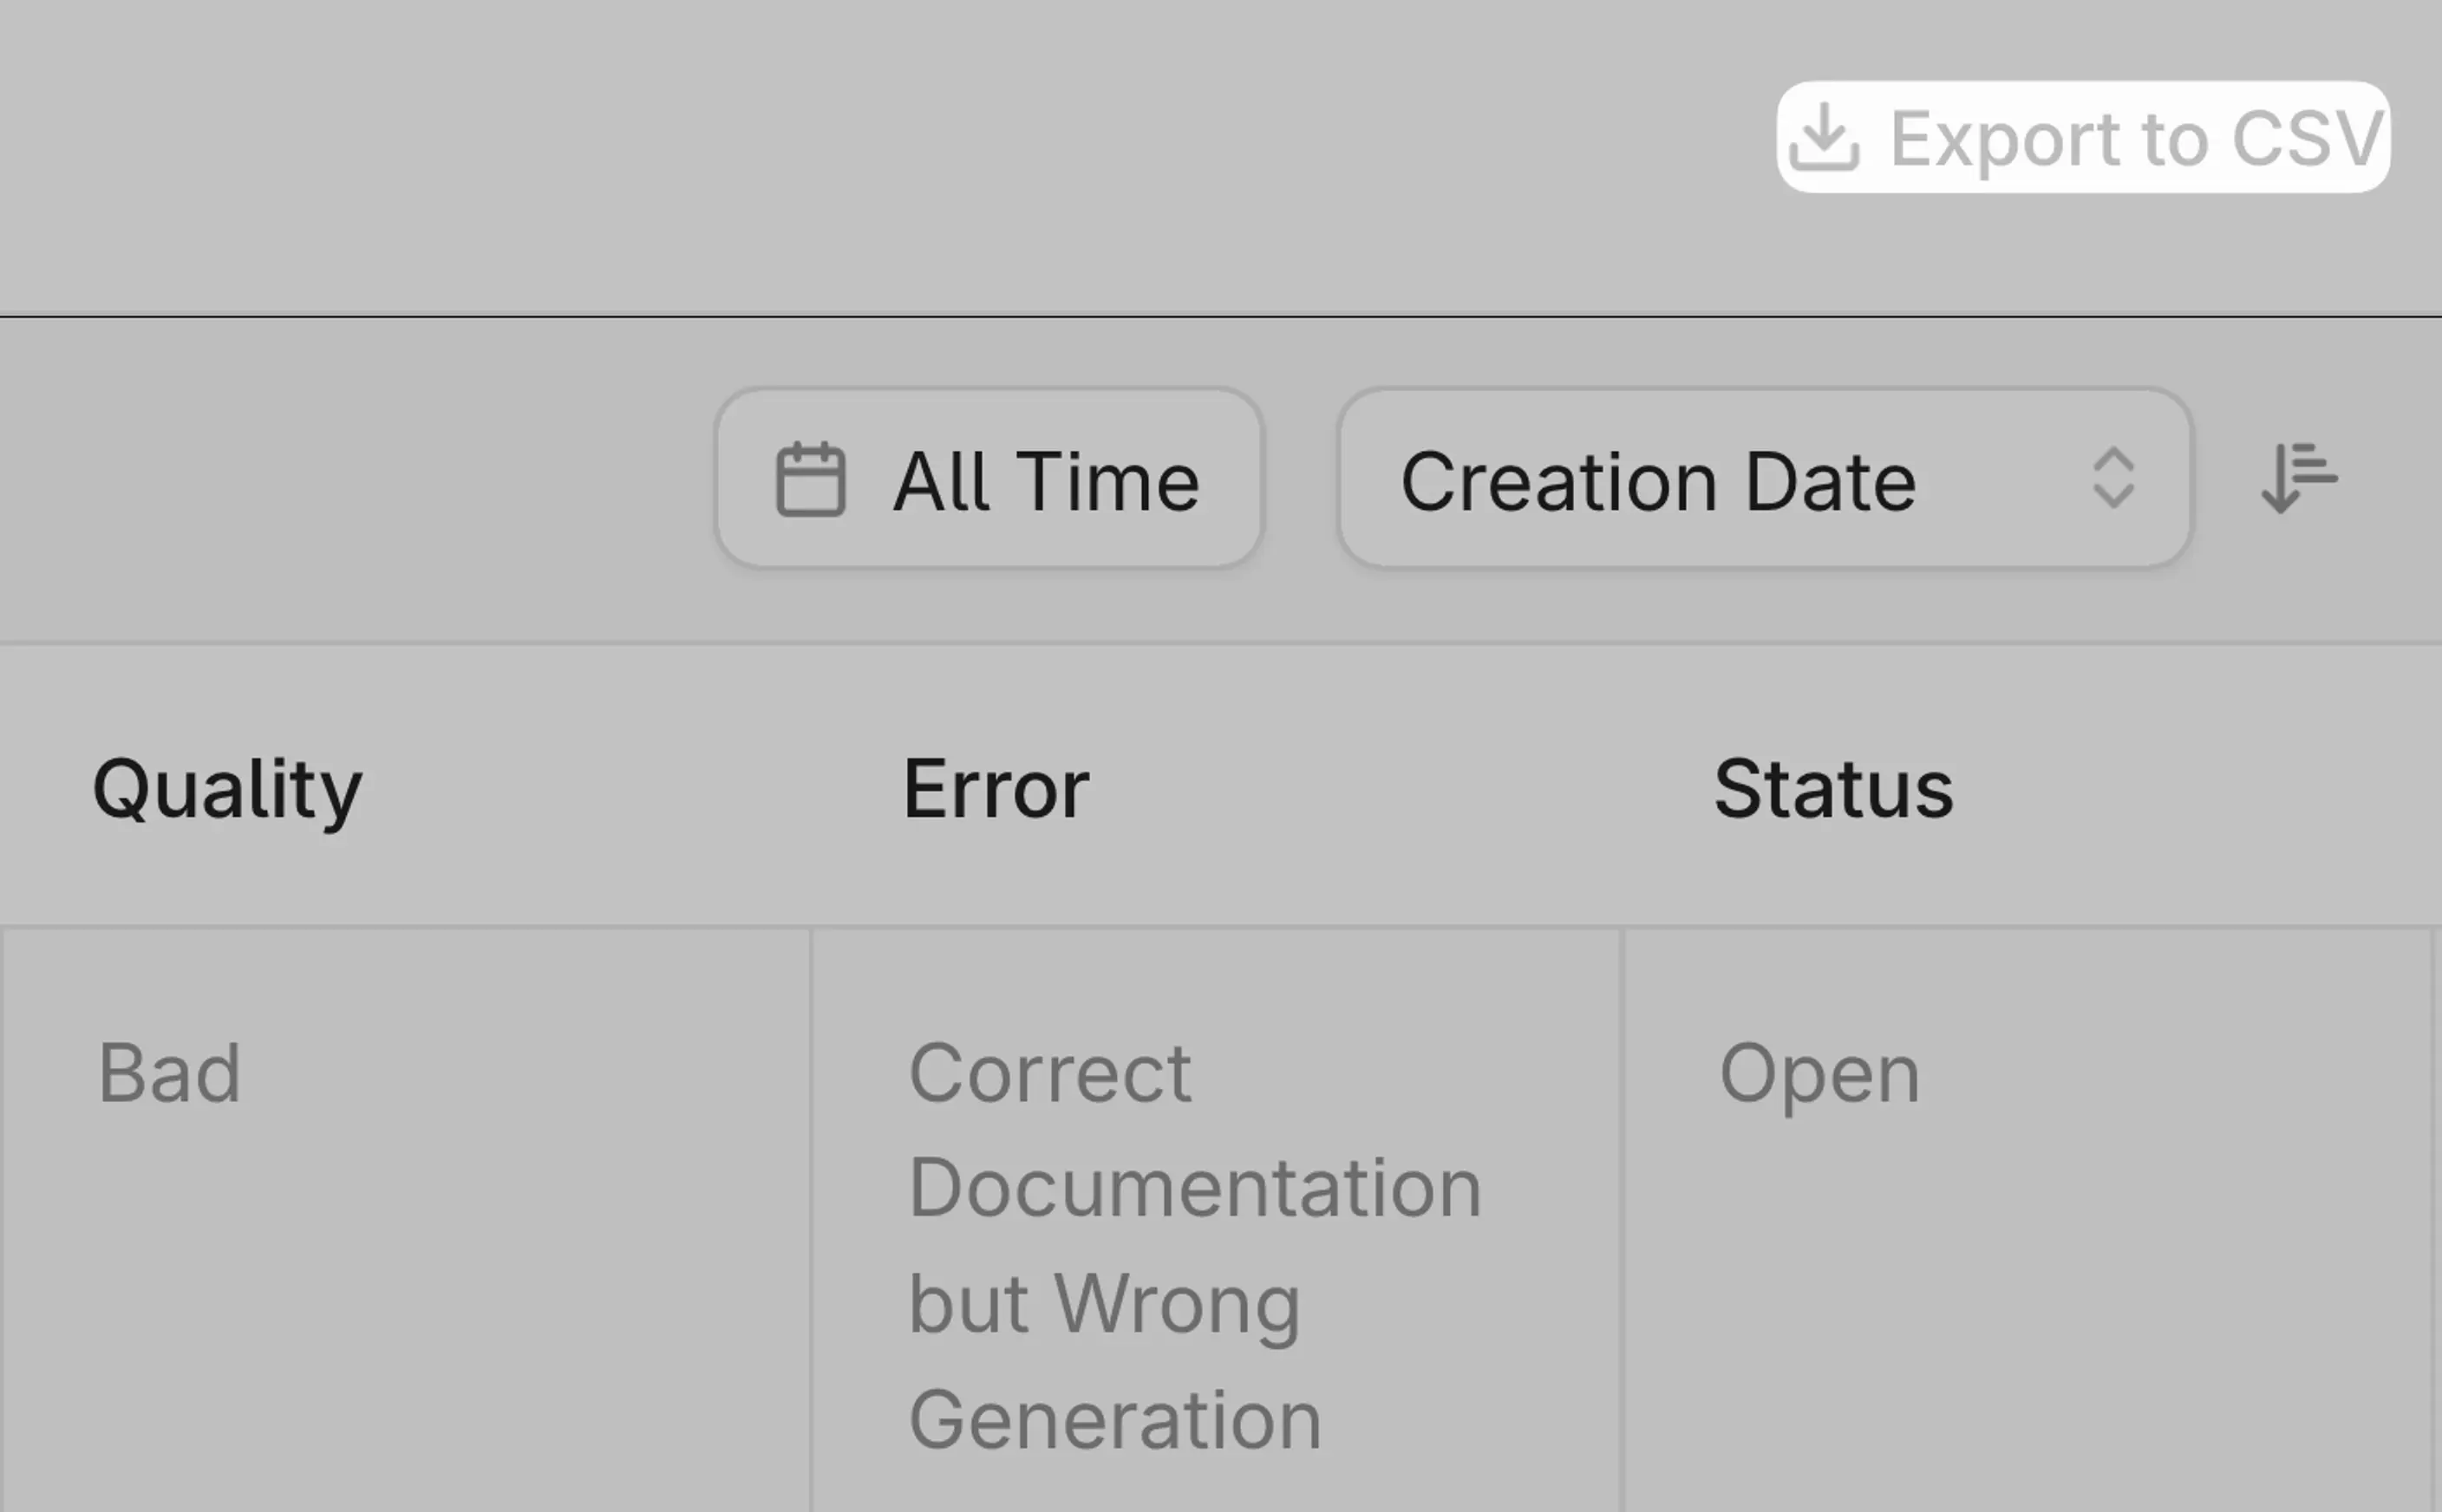The height and width of the screenshot is (1512, 2442).
Task: Expand the Creation Date sort dropdown
Action: (1765, 479)
